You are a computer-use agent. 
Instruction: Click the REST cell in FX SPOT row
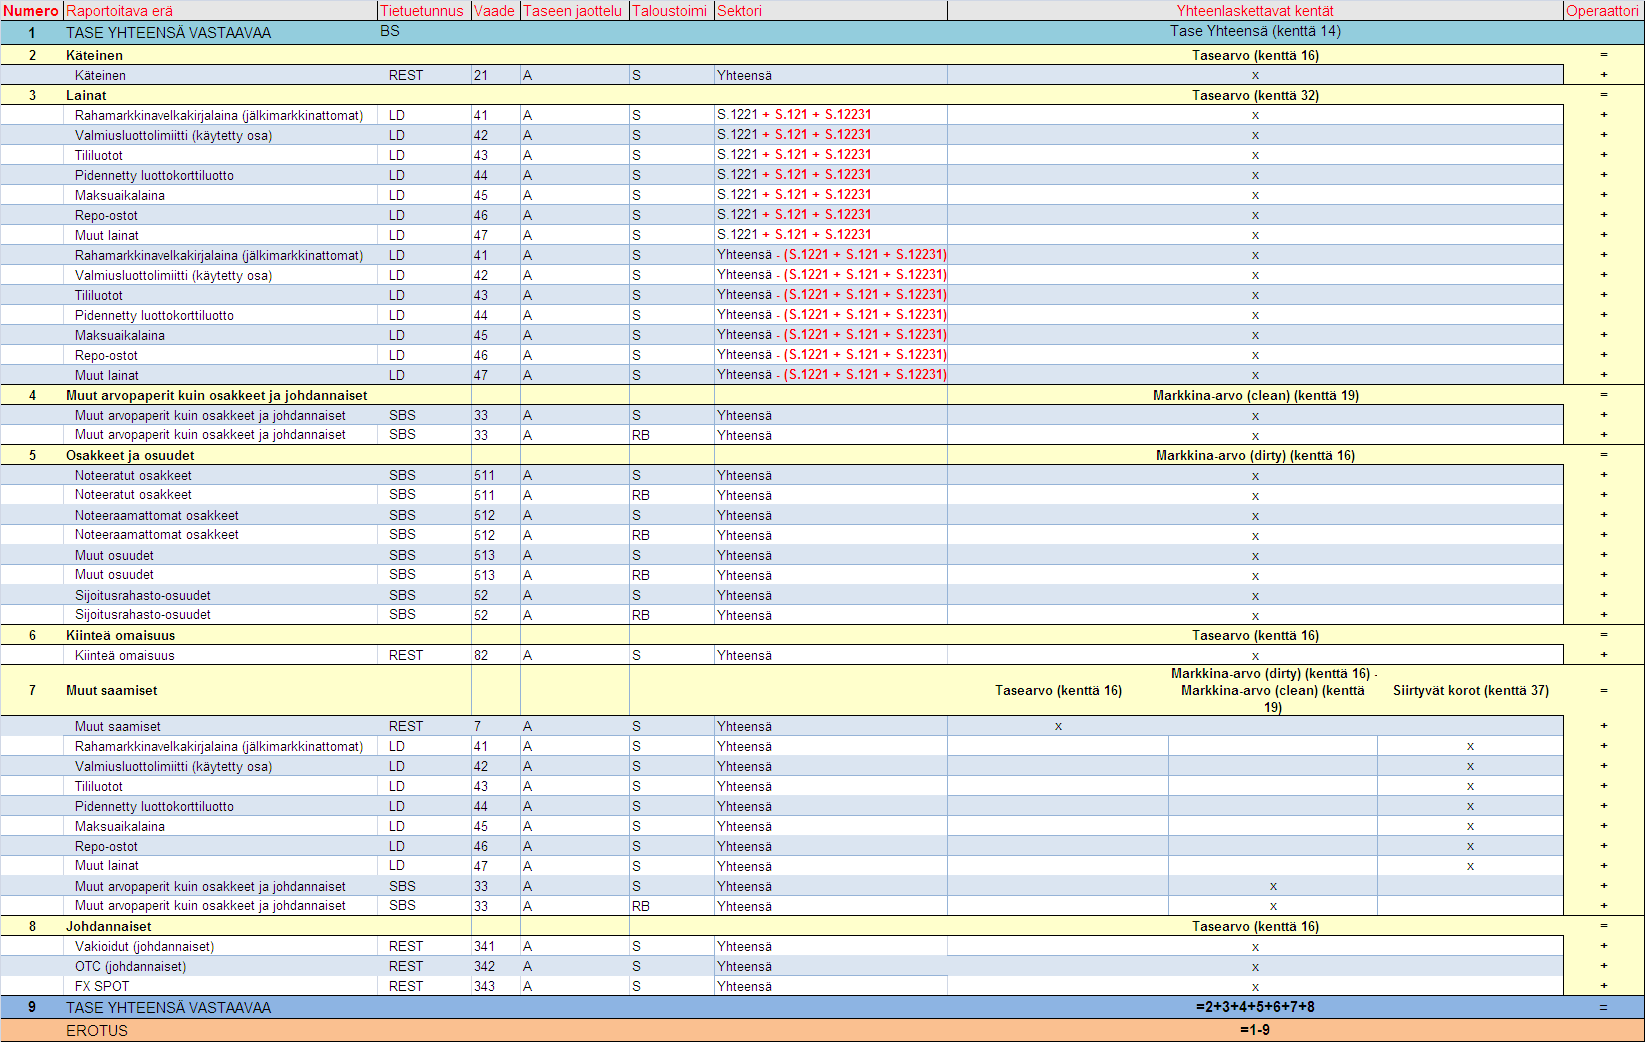click(x=406, y=986)
